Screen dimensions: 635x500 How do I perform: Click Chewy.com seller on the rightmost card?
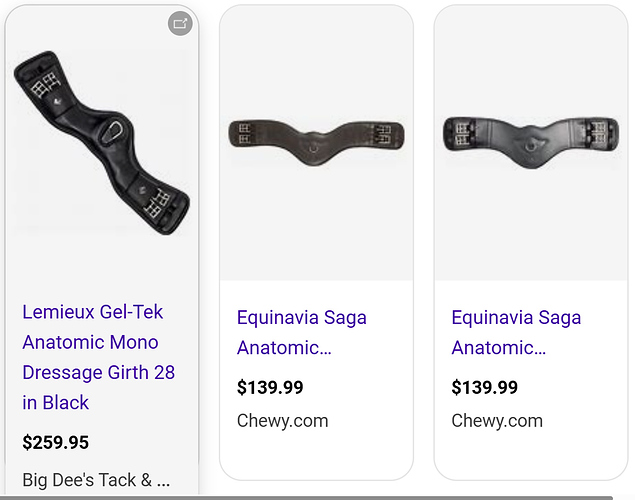click(x=497, y=421)
